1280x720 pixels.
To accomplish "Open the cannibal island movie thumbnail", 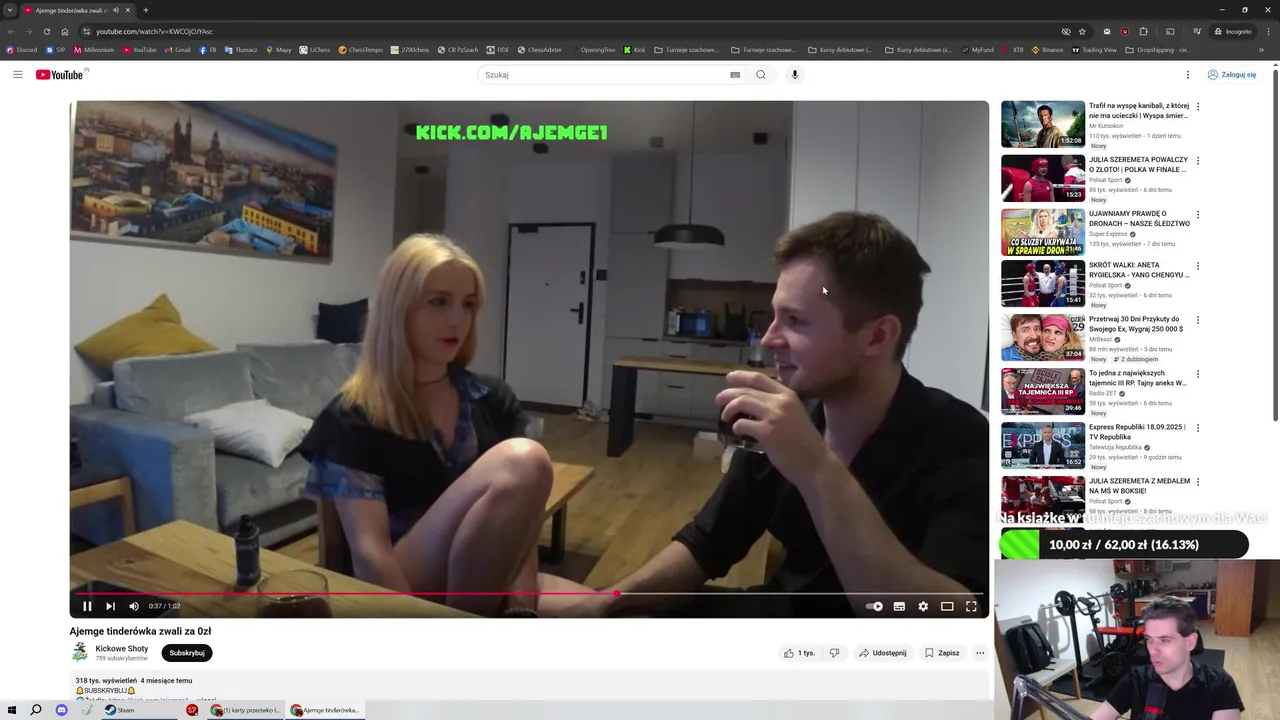I will (x=1043, y=124).
